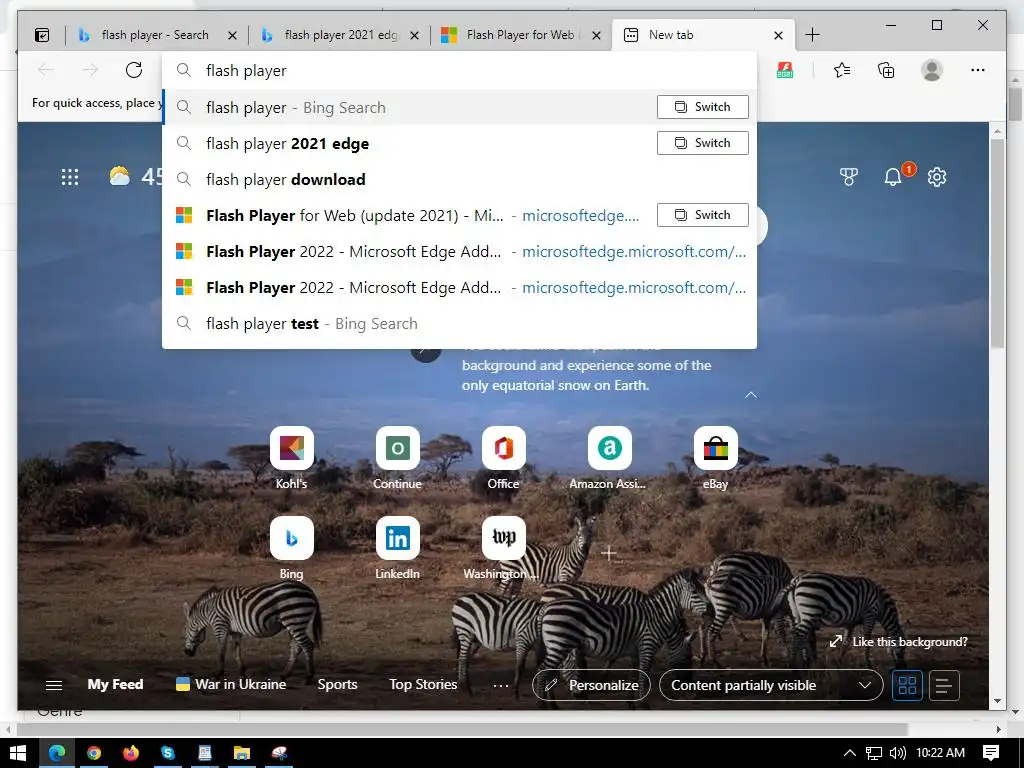Open the Flash Player 2021 extension icon
Screen dimensions: 1024x768
tap(785, 70)
